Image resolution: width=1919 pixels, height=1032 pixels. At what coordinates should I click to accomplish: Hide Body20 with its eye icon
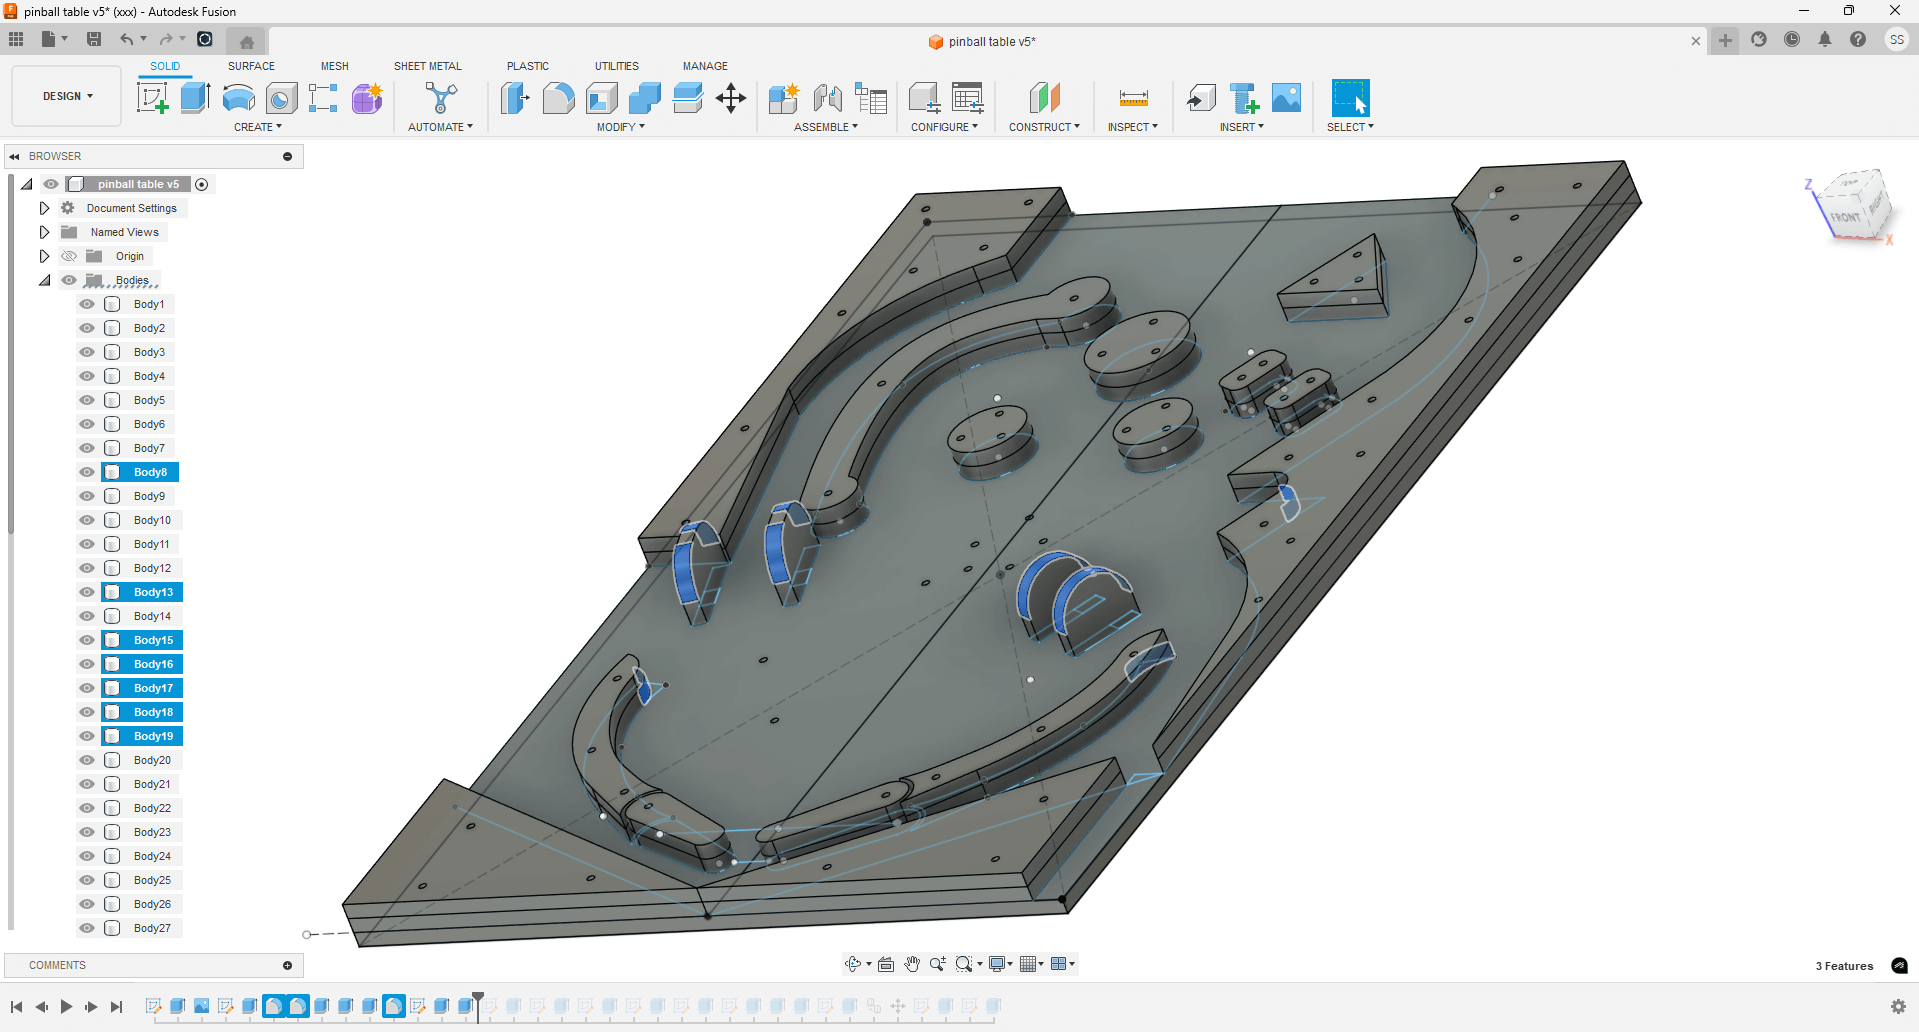(87, 760)
